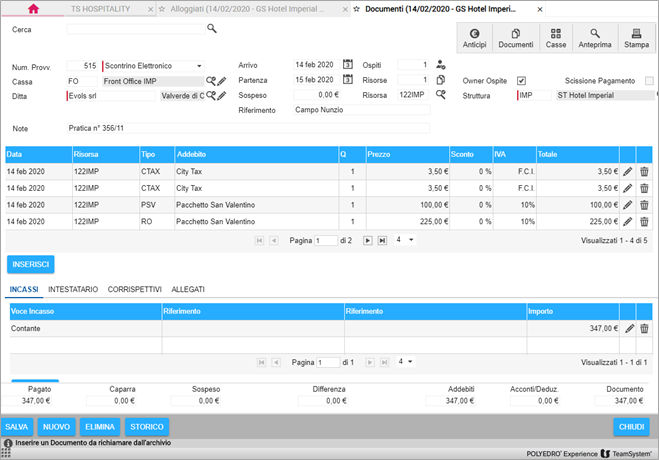Open calendar picker for Partenza date
The width and height of the screenshot is (659, 460).
coord(348,79)
